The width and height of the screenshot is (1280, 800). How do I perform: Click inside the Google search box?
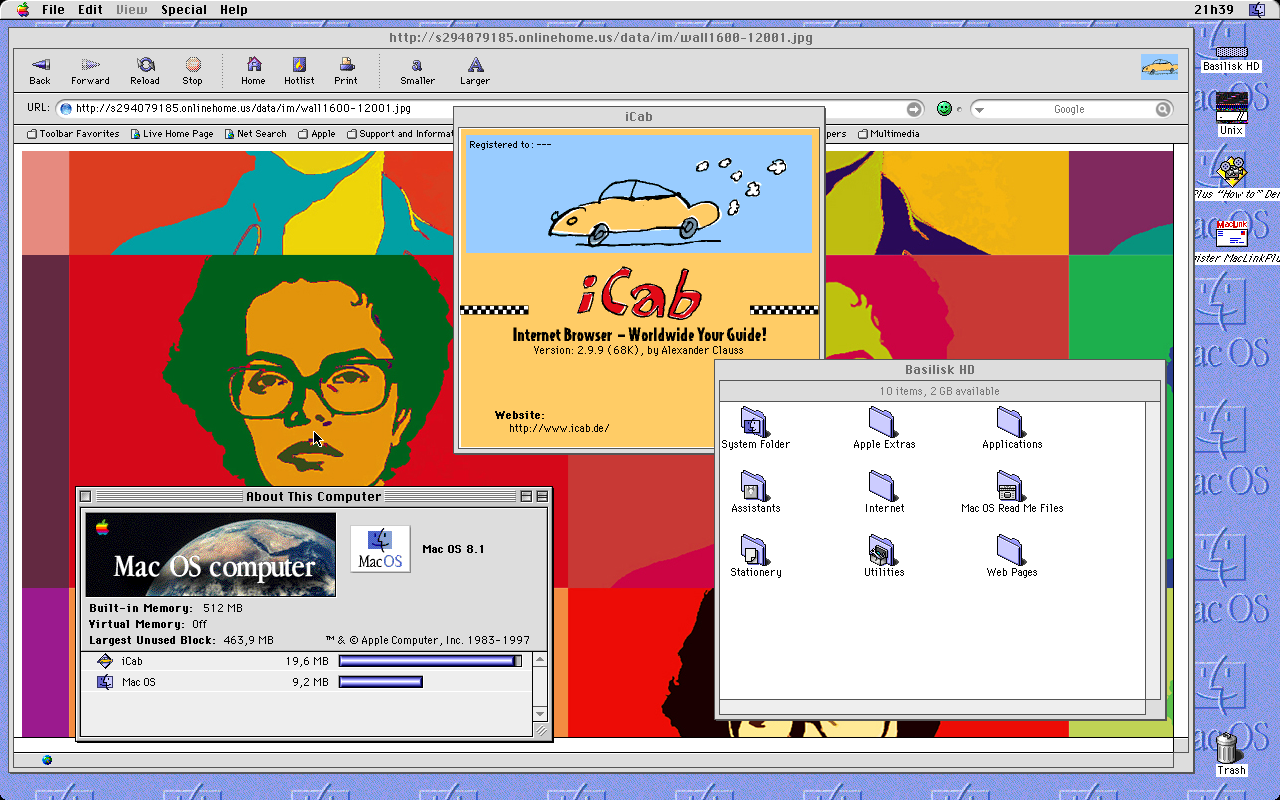click(1069, 109)
